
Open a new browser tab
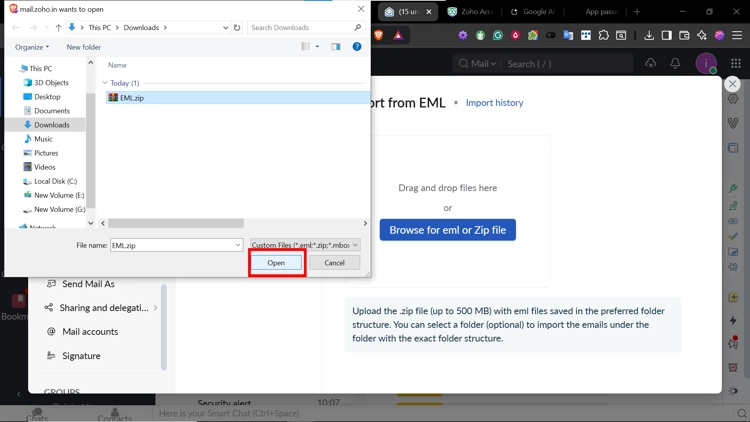tap(637, 11)
